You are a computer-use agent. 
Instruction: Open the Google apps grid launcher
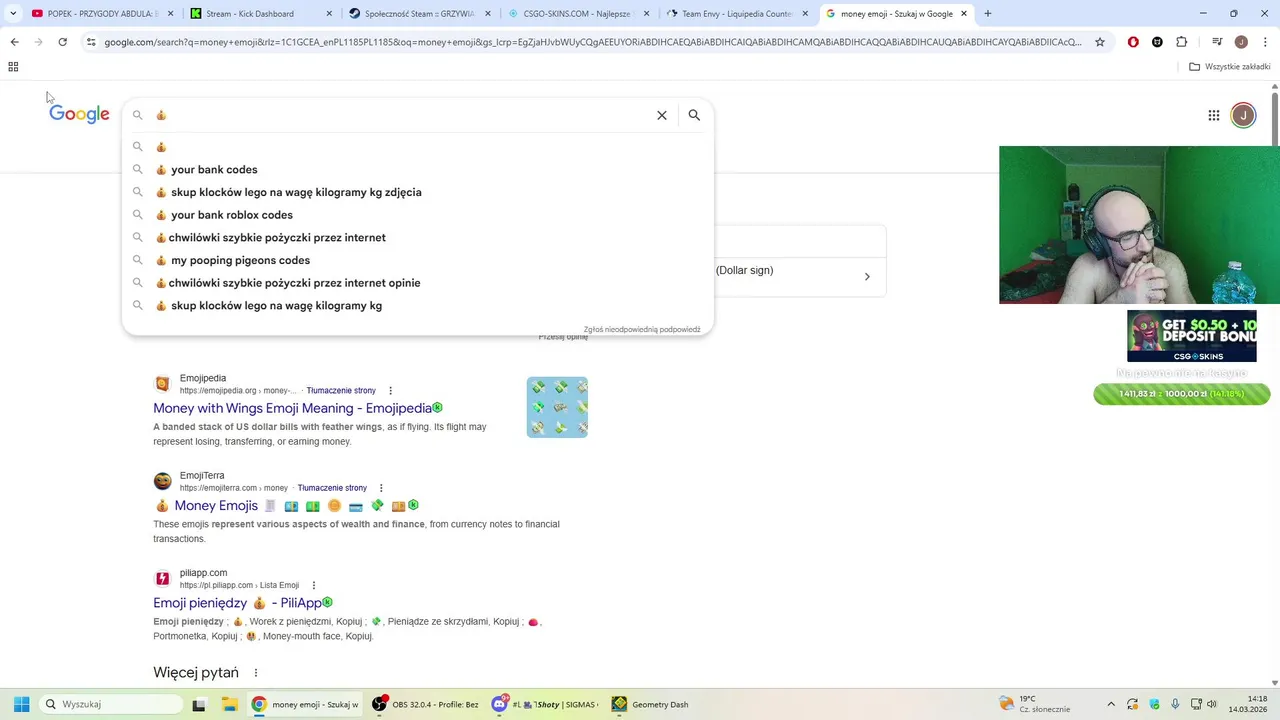(1213, 115)
